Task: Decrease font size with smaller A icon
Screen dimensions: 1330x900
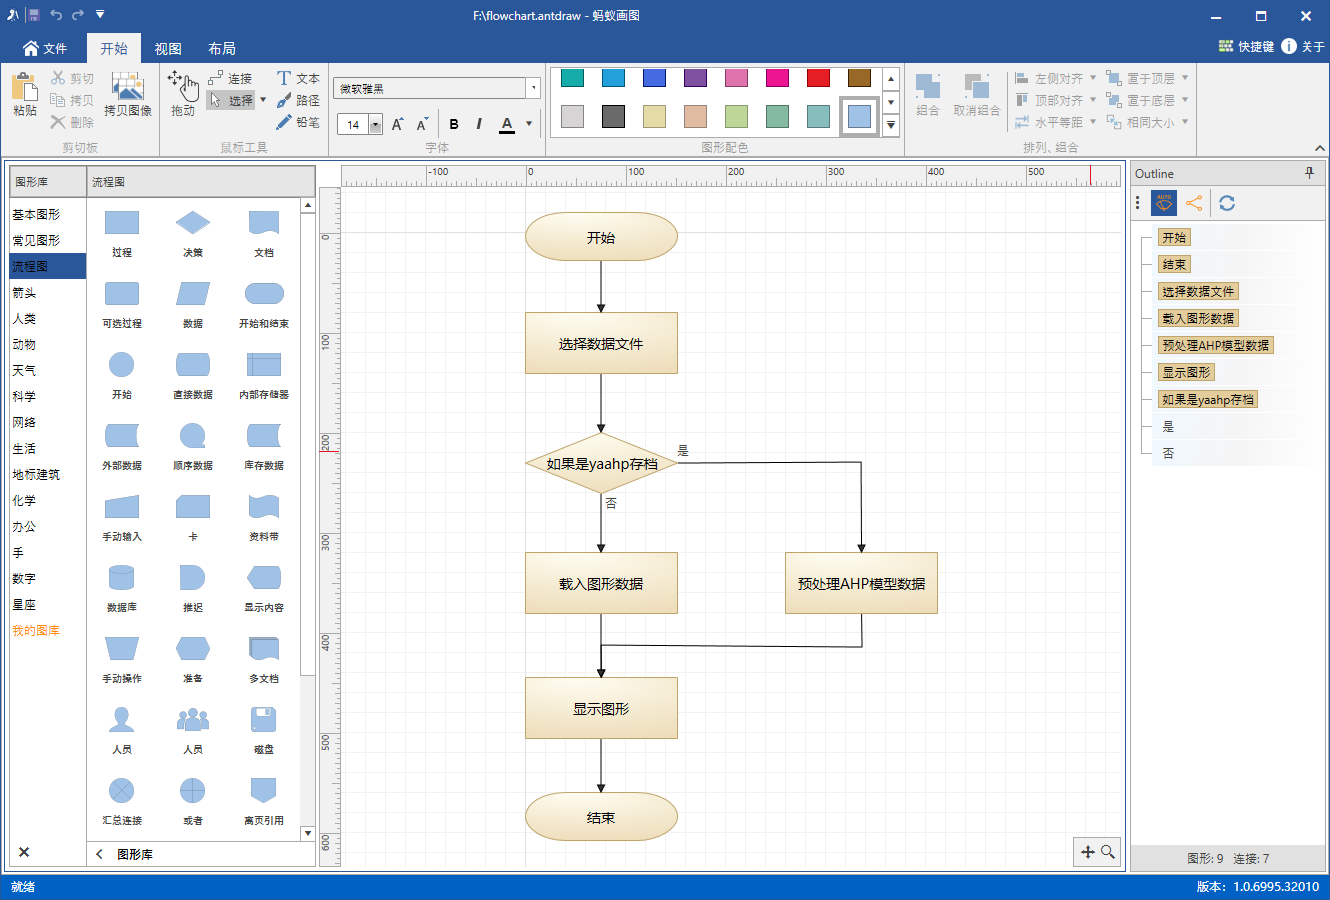Action: [422, 124]
